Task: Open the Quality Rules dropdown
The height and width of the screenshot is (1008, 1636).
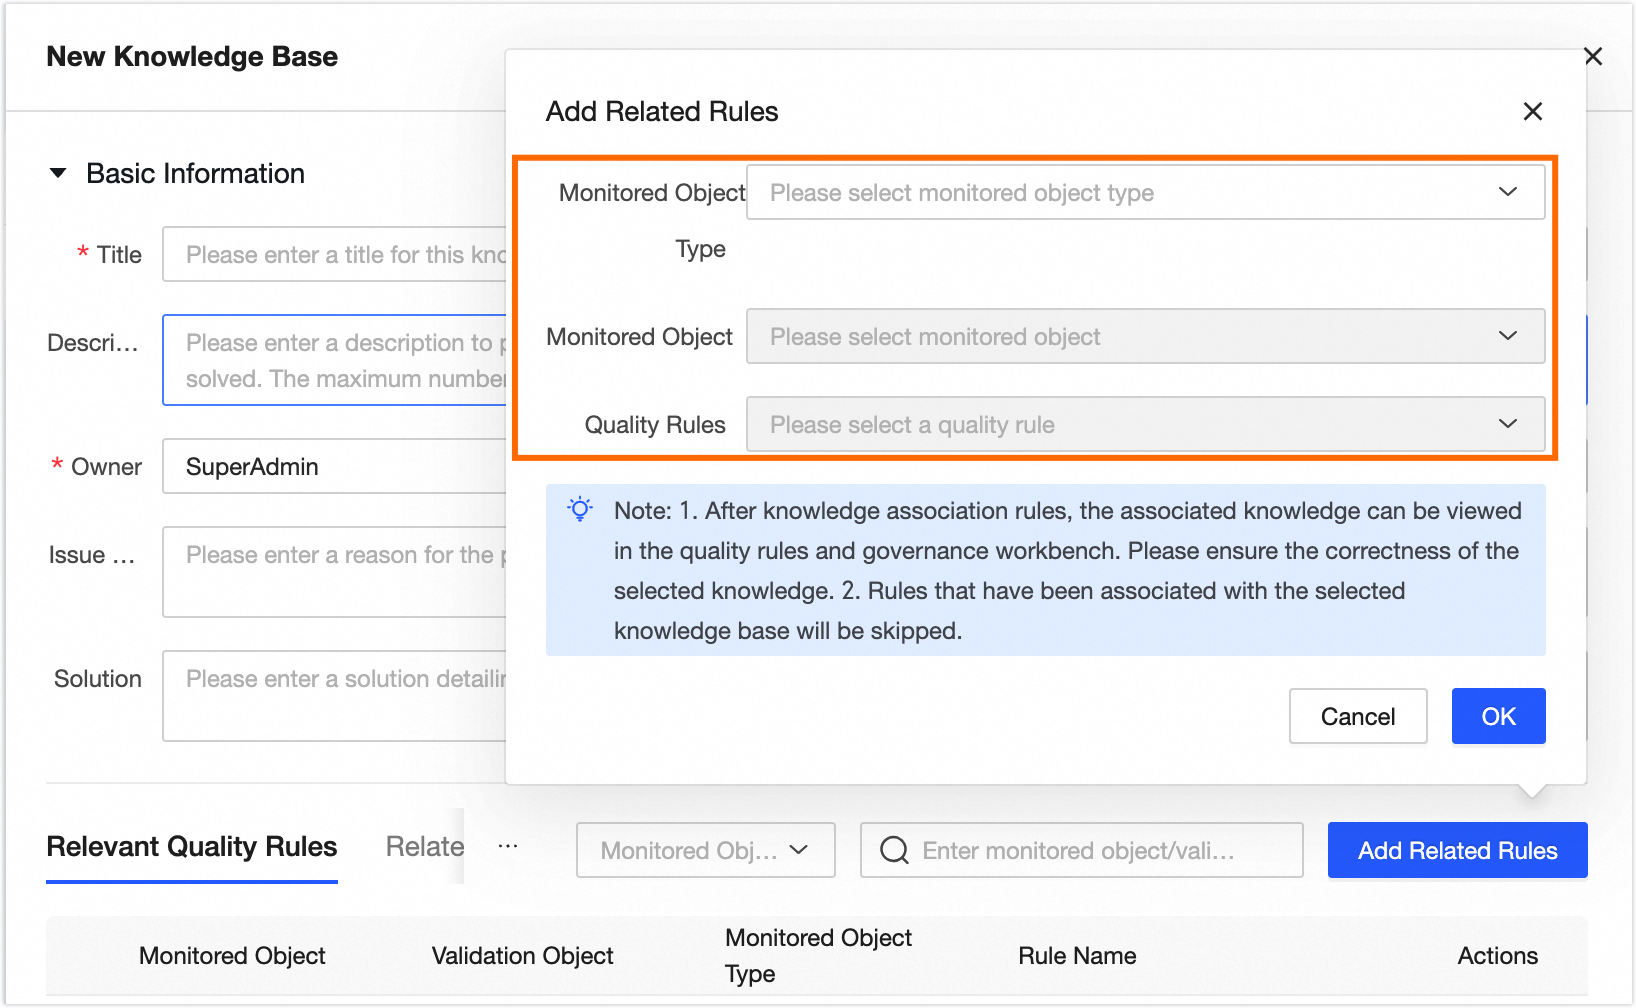Action: tap(1145, 424)
